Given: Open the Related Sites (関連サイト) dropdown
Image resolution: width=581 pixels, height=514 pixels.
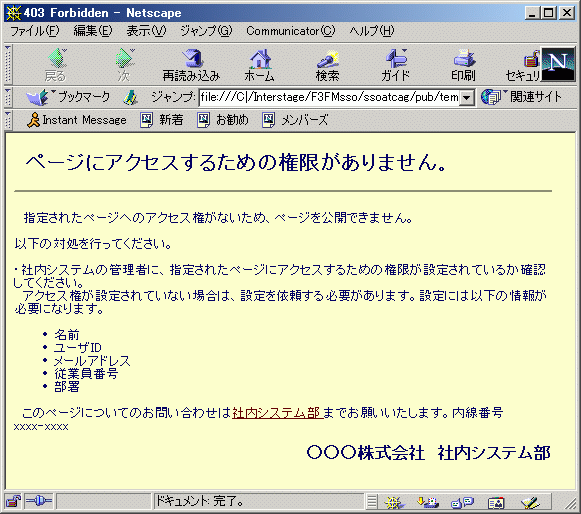Looking at the screenshot, I should pos(522,97).
